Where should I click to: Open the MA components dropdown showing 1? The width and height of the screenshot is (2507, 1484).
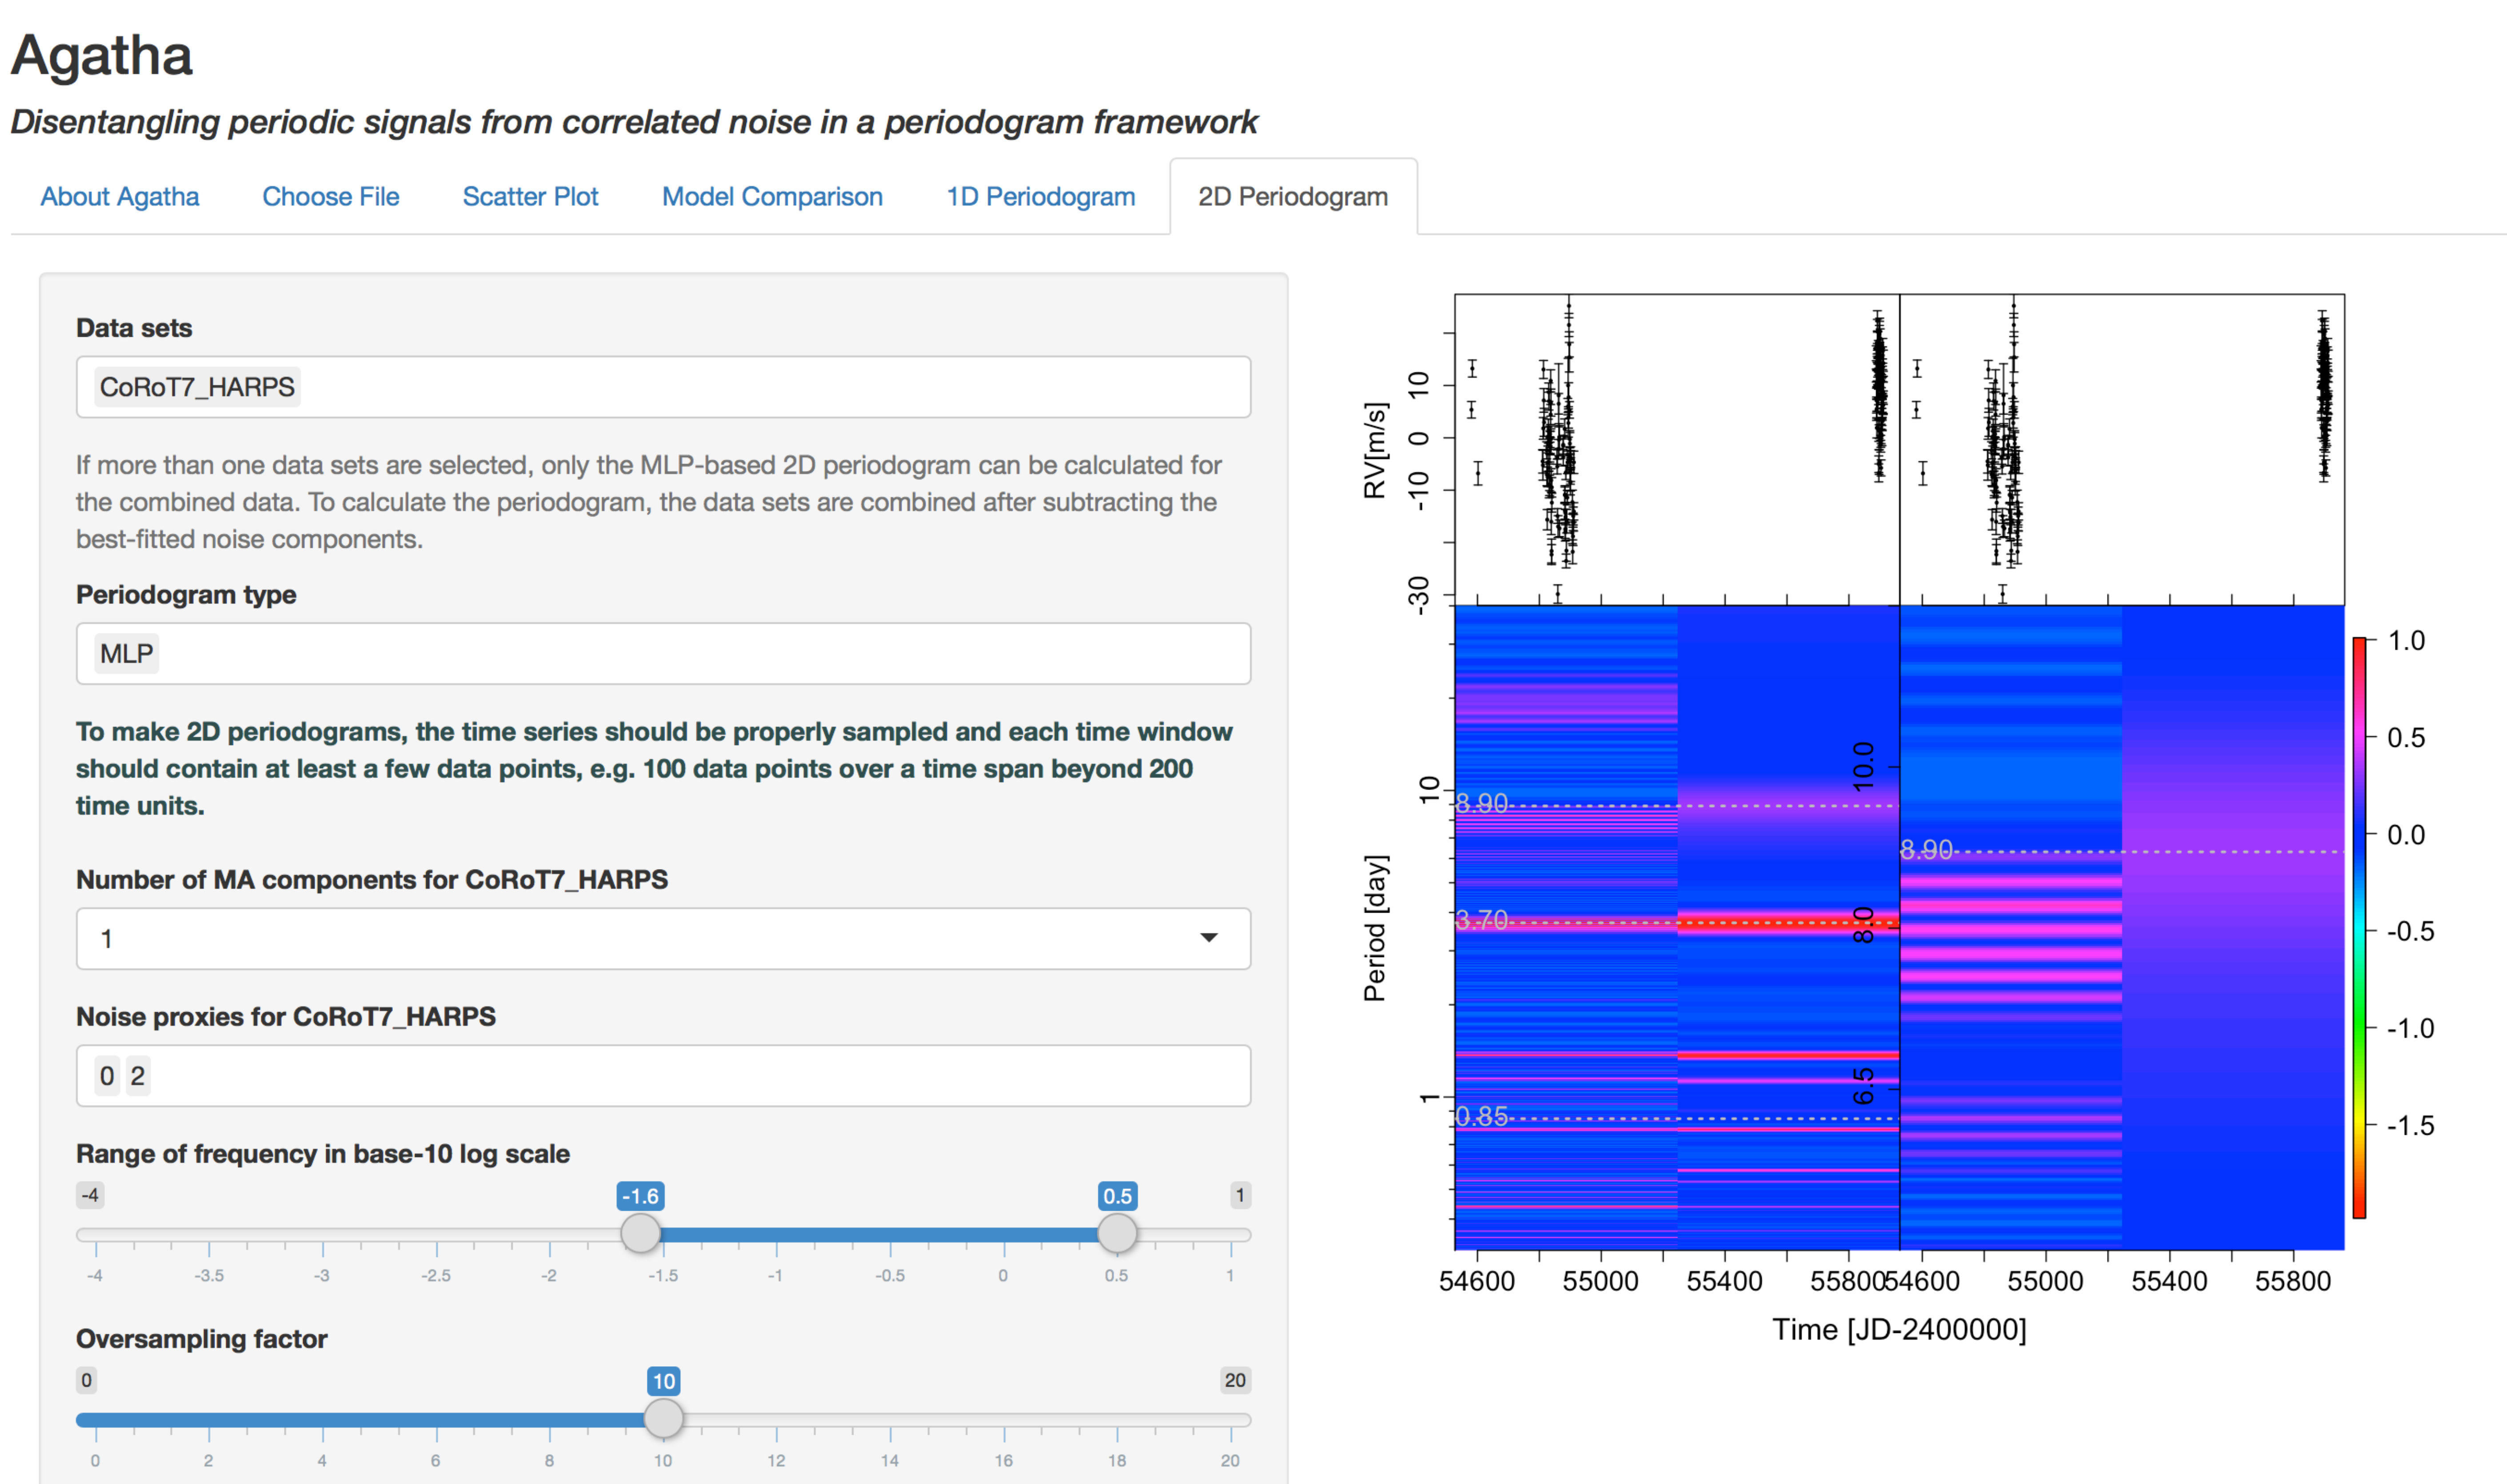pyautogui.click(x=663, y=938)
